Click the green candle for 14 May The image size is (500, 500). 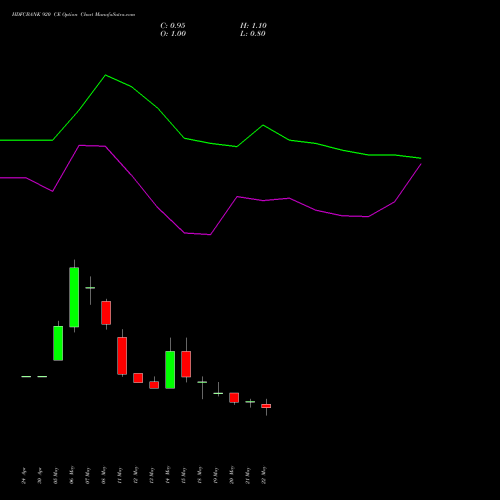pyautogui.click(x=170, y=370)
